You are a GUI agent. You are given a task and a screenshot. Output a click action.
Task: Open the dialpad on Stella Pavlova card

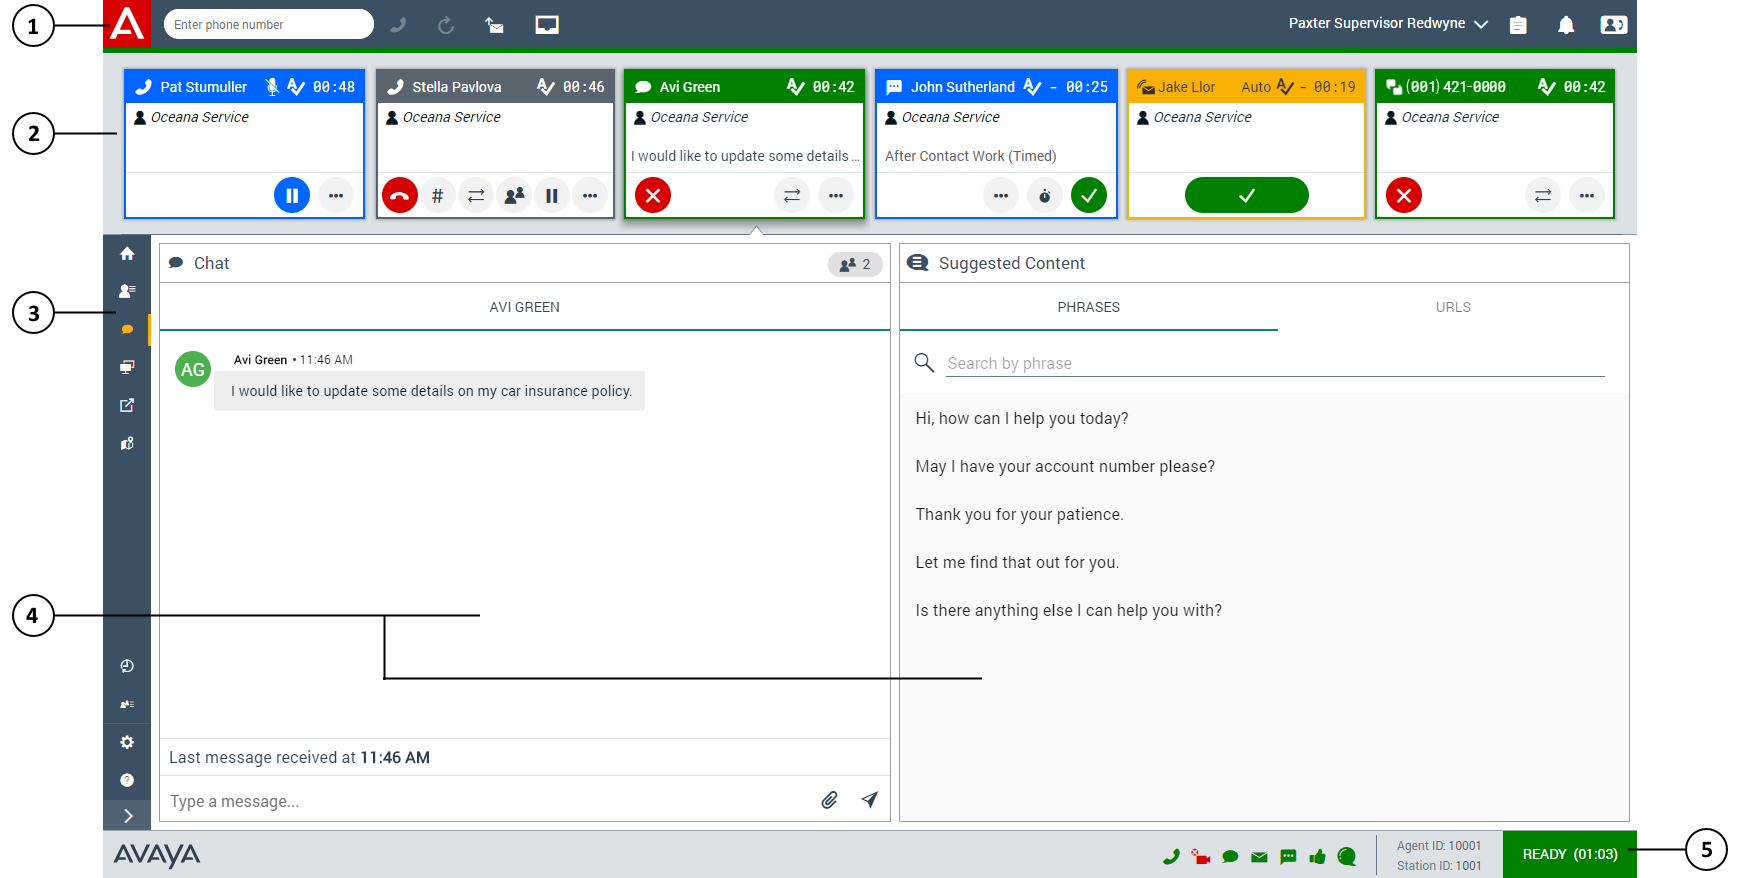point(437,195)
